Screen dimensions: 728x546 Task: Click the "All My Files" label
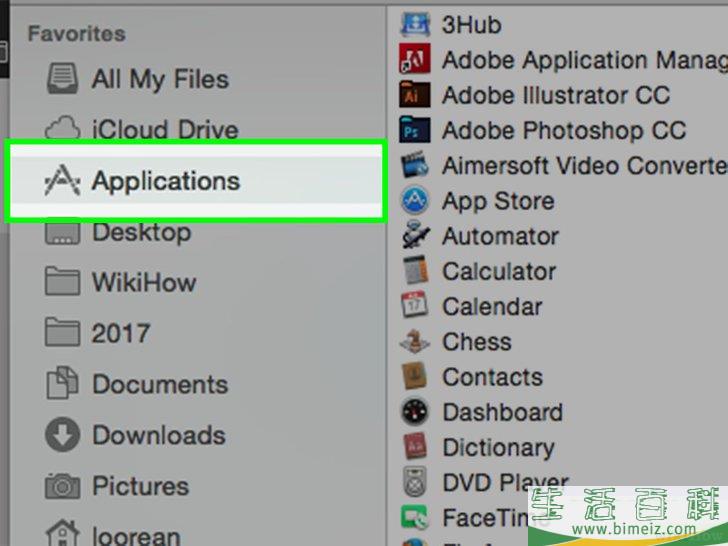point(160,79)
